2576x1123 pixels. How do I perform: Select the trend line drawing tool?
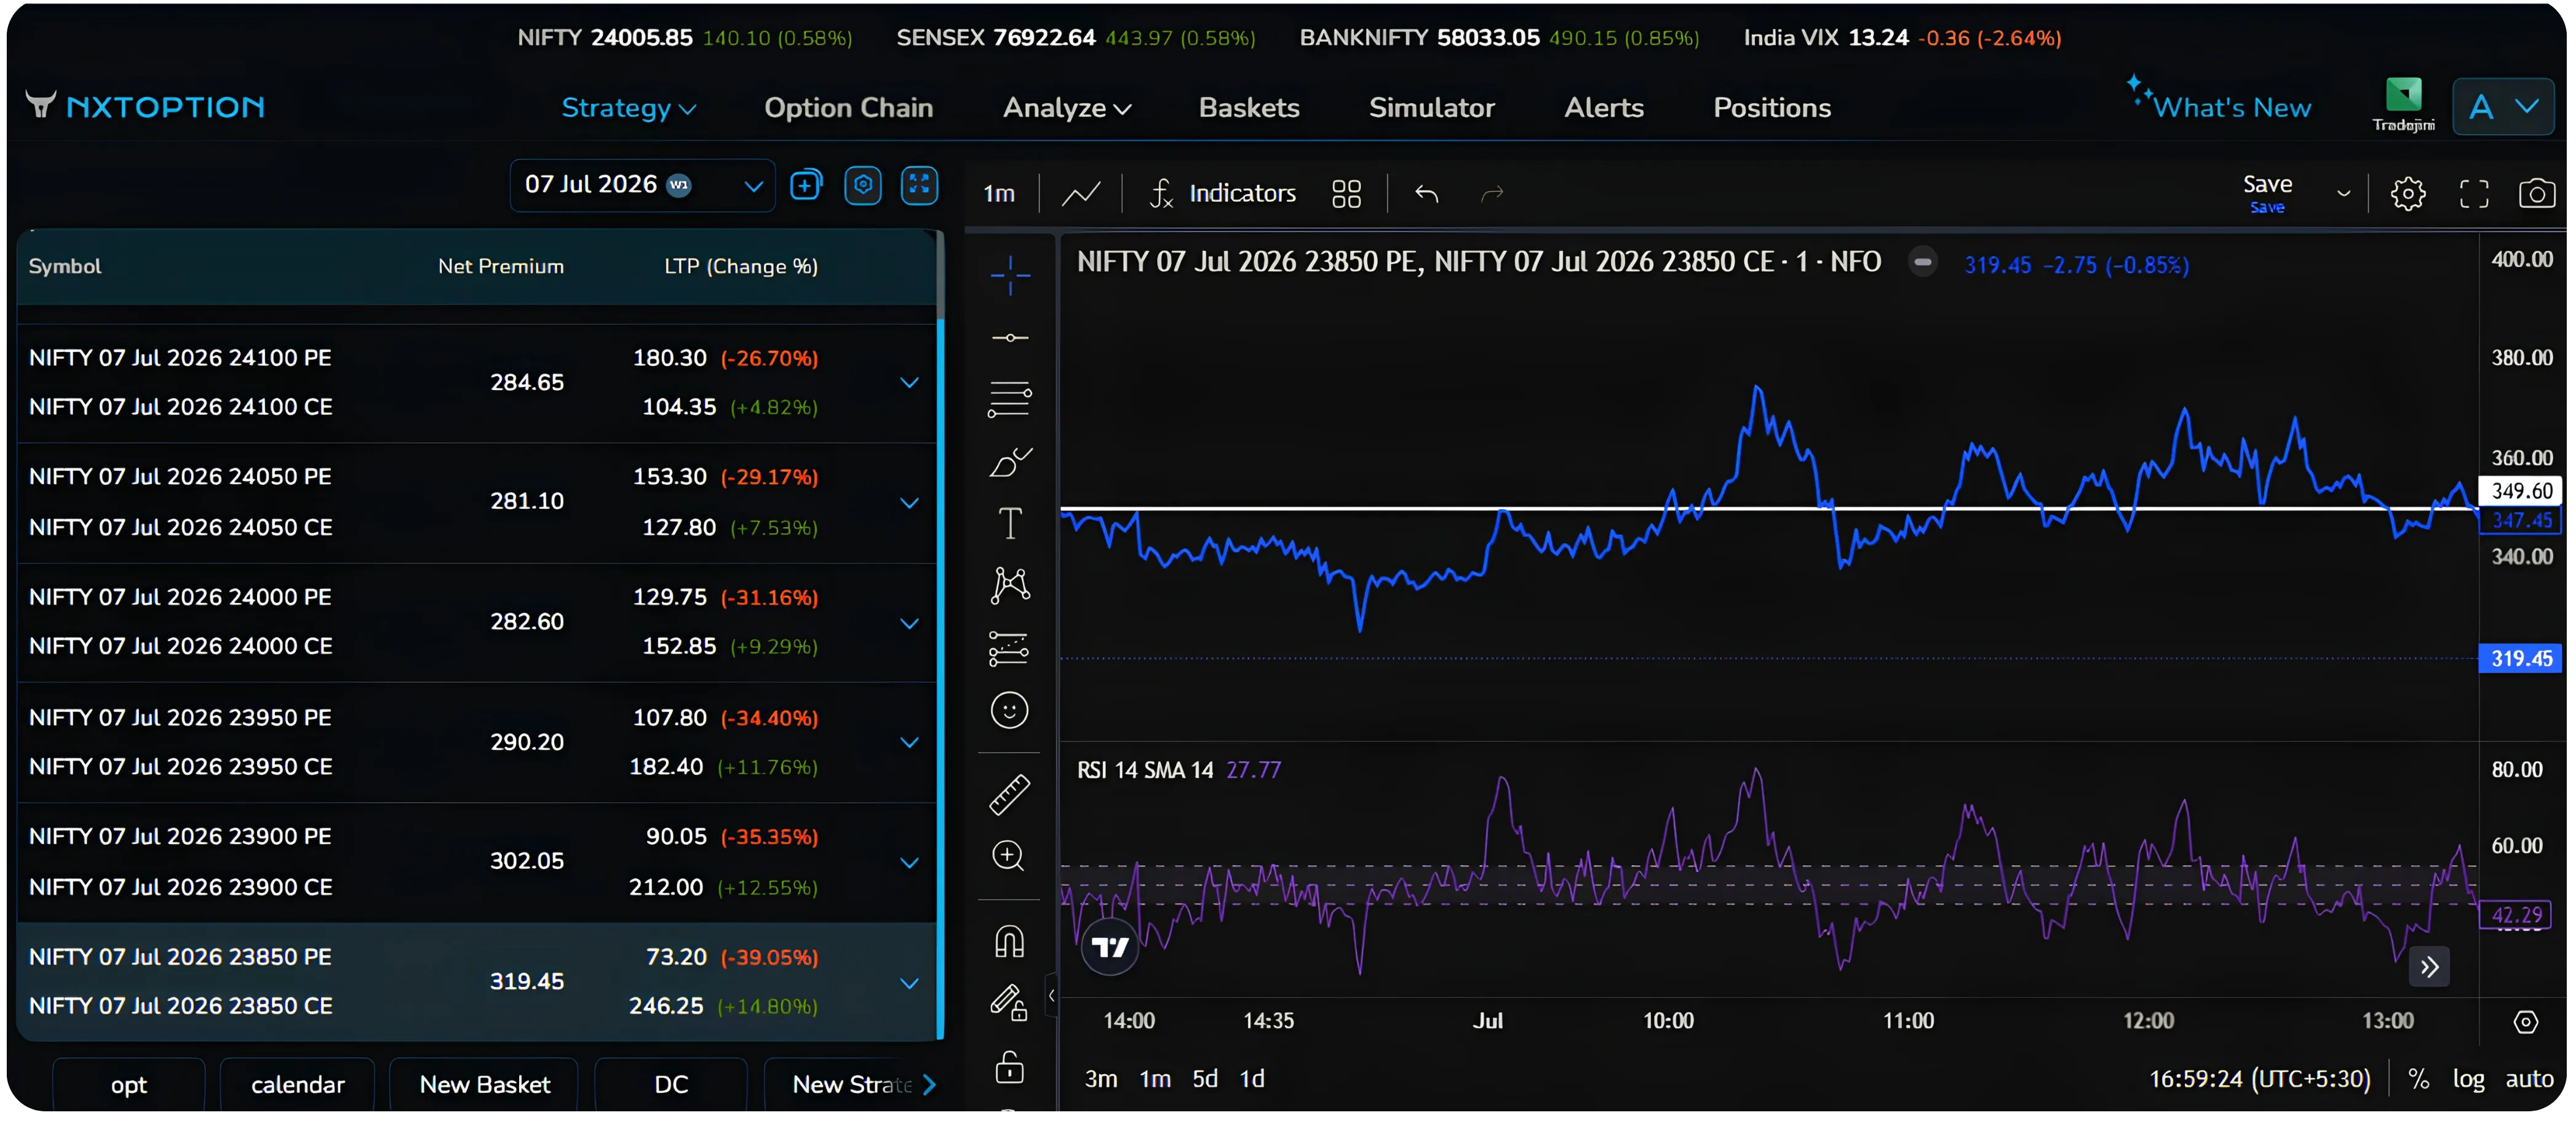pyautogui.click(x=1010, y=338)
